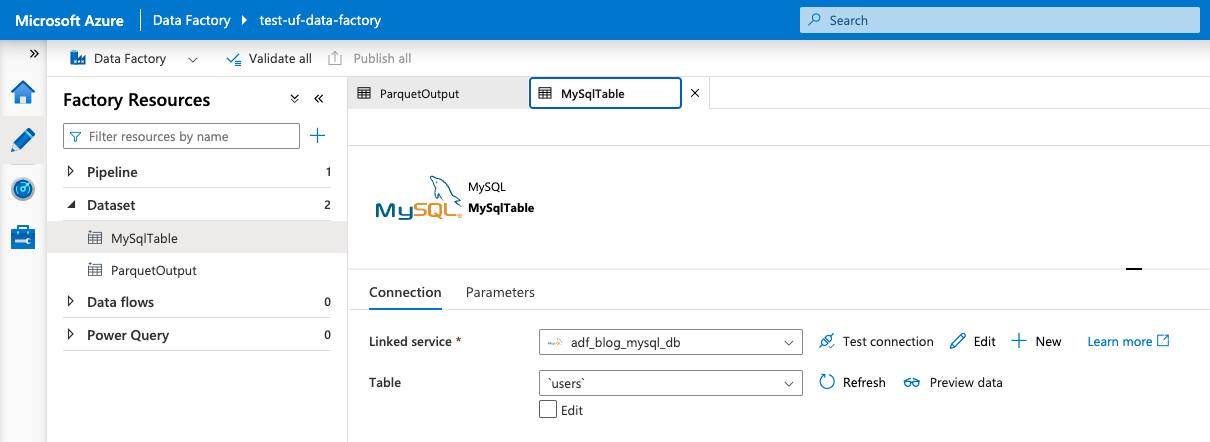The width and height of the screenshot is (1210, 442).
Task: Expand the Power Query tree node
Action: coord(70,335)
